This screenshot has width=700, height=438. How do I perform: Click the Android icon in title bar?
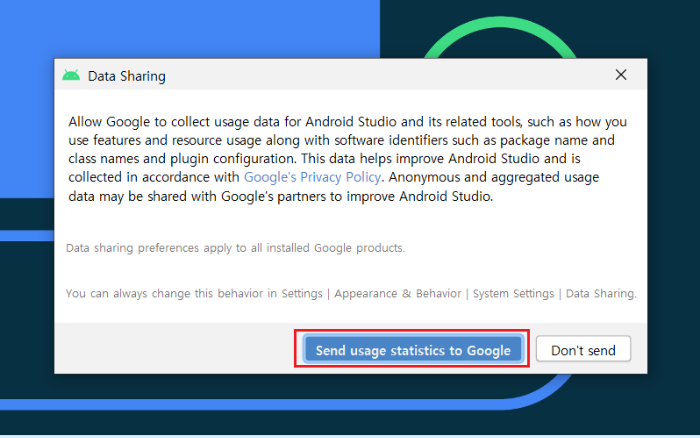click(71, 75)
